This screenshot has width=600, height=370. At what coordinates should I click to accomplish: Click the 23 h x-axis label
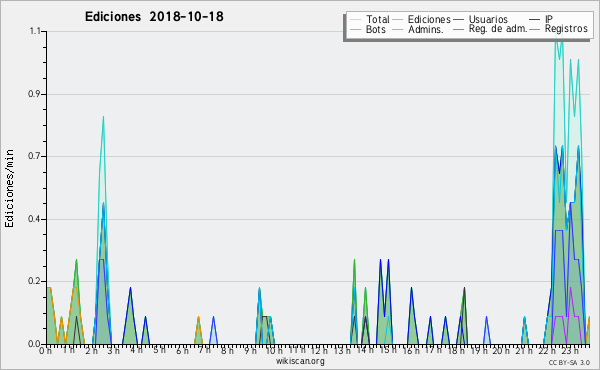tap(570, 351)
